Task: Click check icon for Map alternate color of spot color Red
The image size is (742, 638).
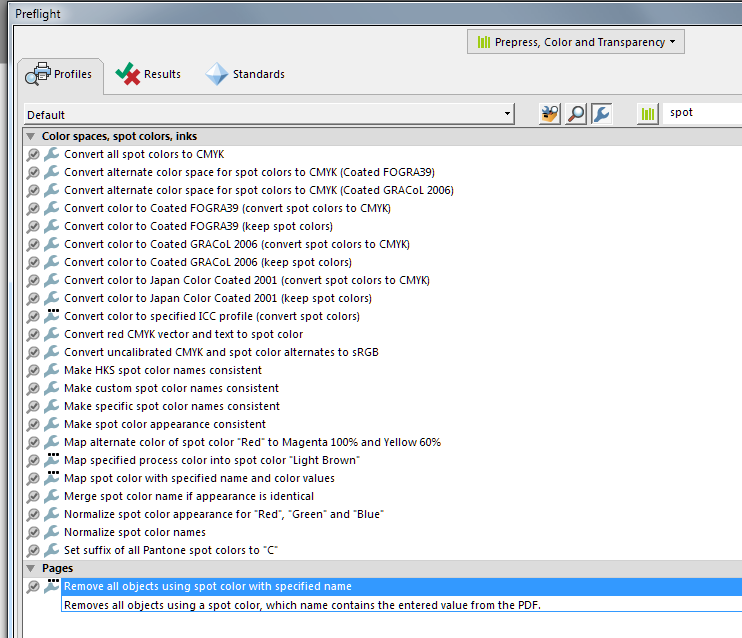Action: 33,443
